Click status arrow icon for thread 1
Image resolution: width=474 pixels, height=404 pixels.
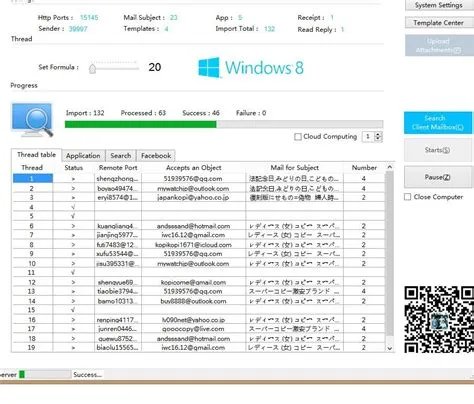[x=73, y=179]
